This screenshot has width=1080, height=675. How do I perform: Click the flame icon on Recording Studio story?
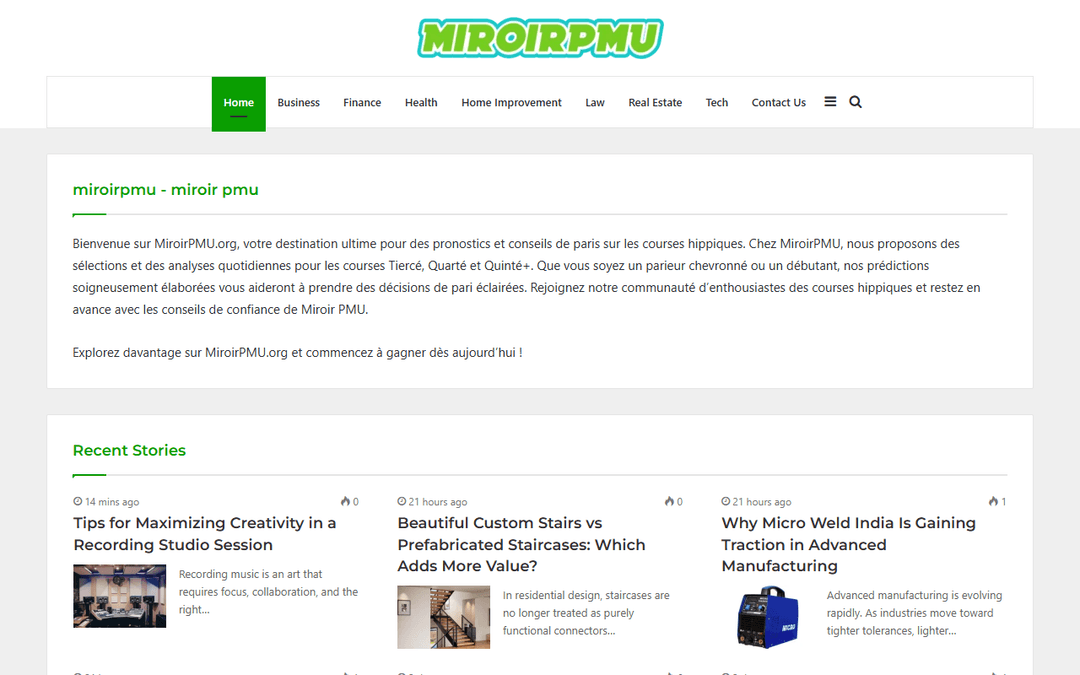(345, 501)
